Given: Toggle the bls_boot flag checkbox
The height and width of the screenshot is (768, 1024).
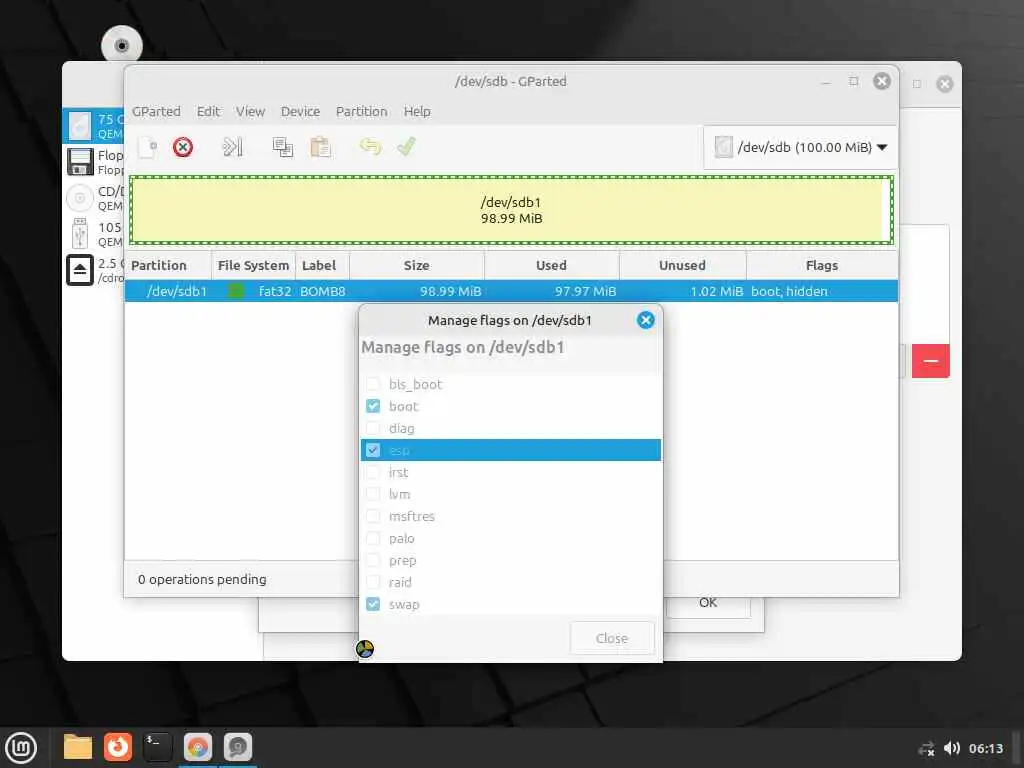Looking at the screenshot, I should (373, 384).
